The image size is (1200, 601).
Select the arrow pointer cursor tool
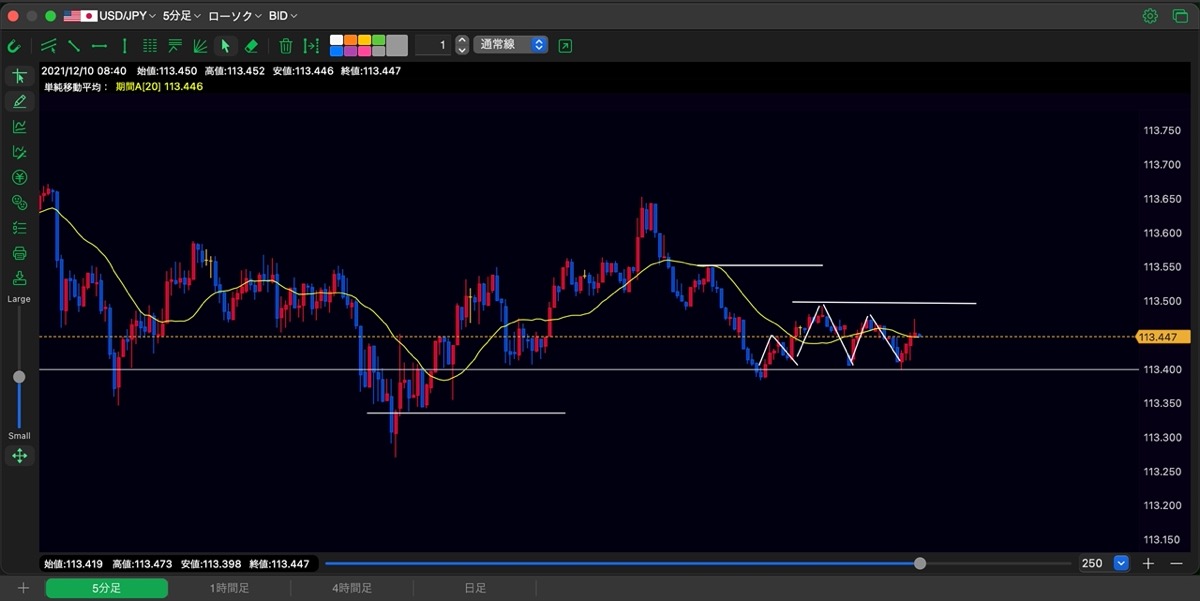(225, 45)
